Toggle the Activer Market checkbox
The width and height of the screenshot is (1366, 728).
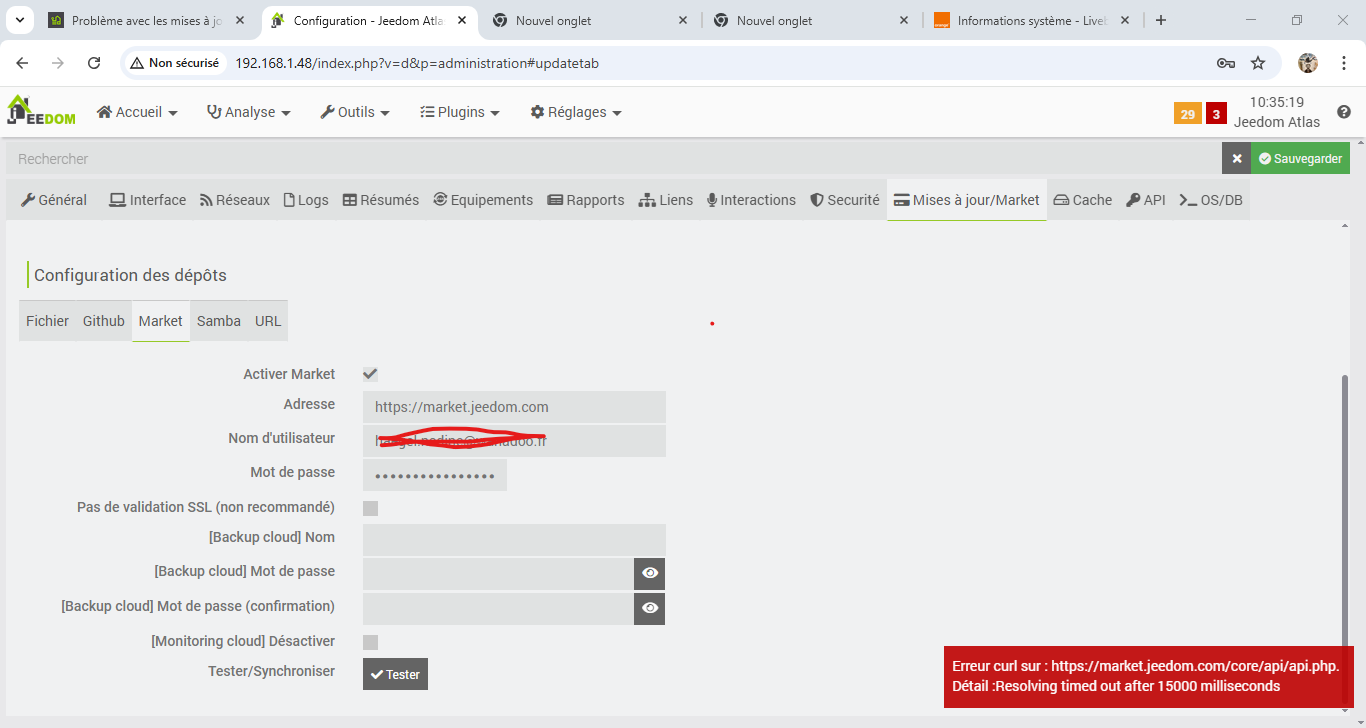pyautogui.click(x=370, y=374)
